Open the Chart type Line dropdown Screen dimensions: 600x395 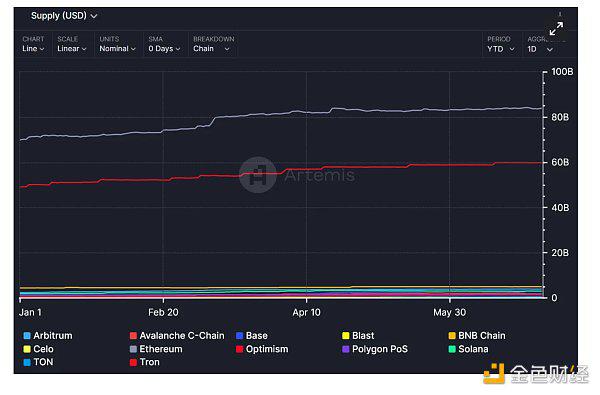point(33,49)
